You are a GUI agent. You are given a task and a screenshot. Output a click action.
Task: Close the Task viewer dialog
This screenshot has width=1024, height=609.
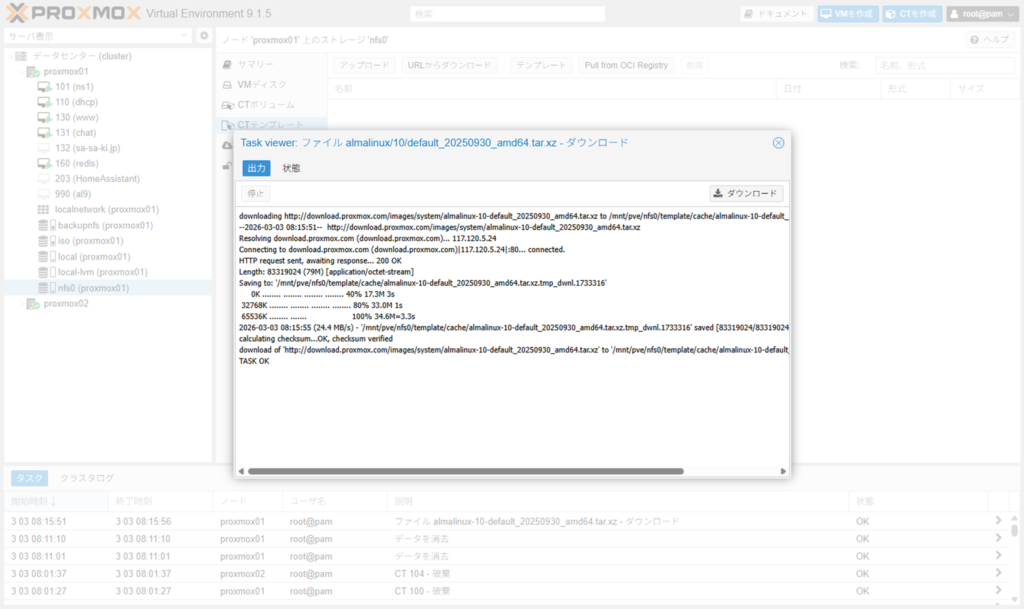(x=778, y=143)
